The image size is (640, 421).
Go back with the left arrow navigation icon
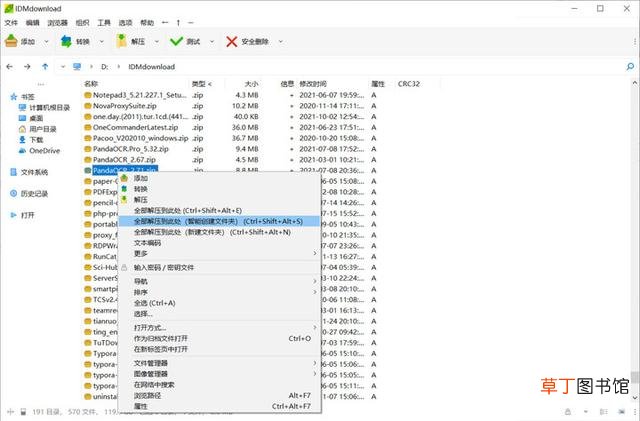10,67
